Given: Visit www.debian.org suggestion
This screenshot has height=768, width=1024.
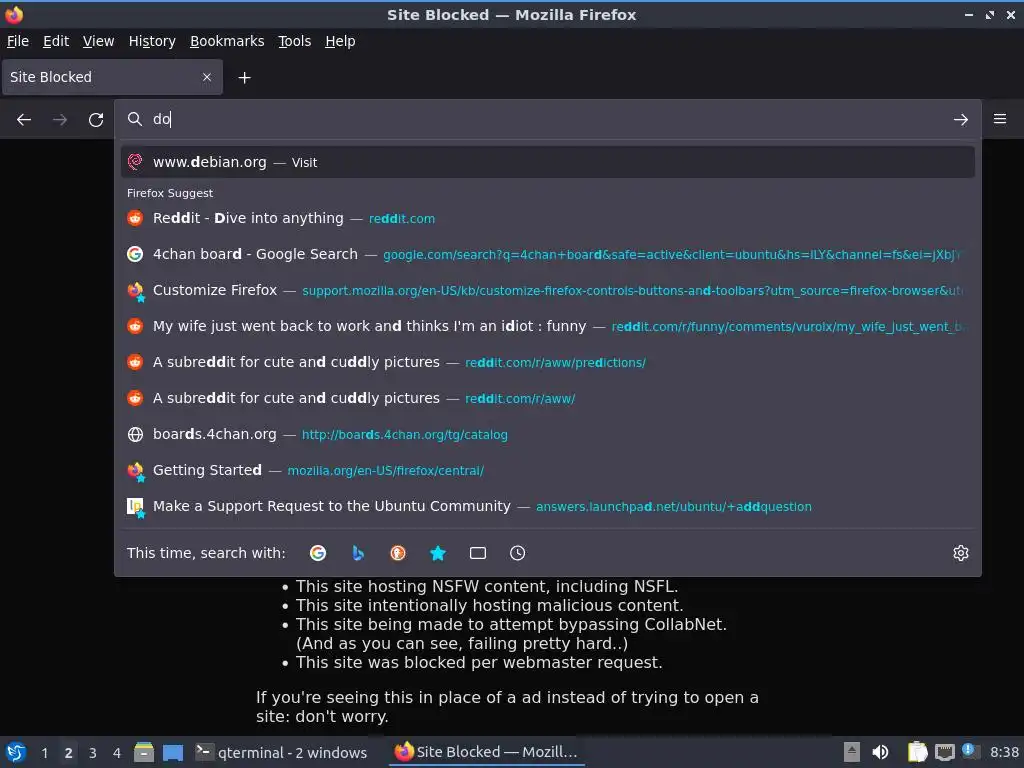Looking at the screenshot, I should coord(547,162).
